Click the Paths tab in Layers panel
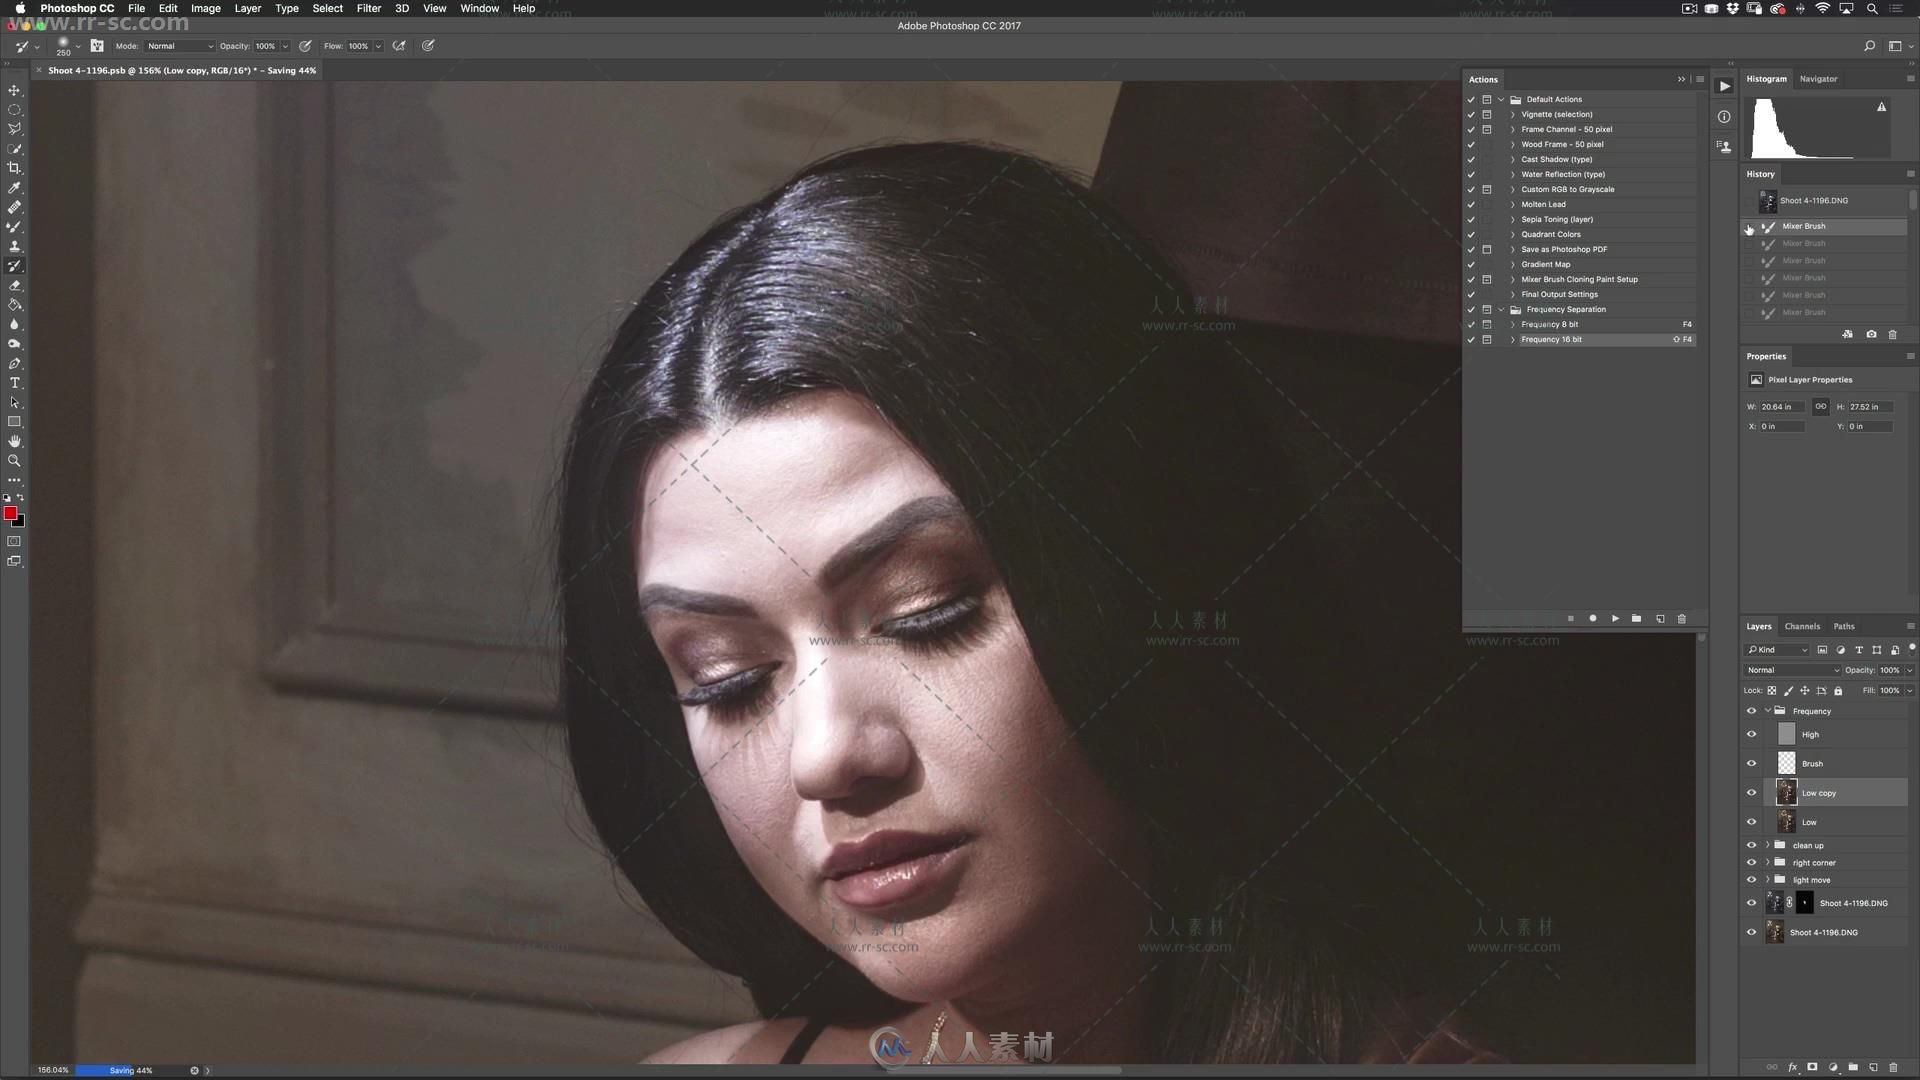The width and height of the screenshot is (1920, 1080). (1844, 625)
